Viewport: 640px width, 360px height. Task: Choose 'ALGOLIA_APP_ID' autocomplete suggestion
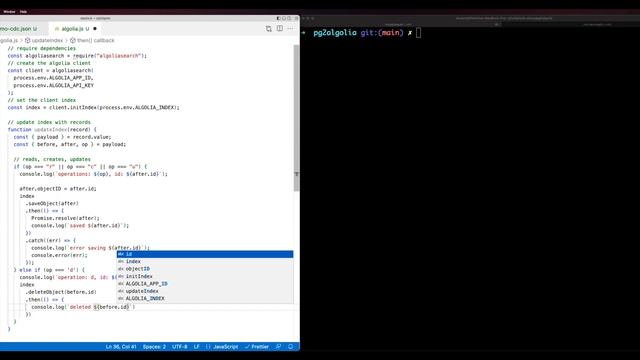(205, 284)
